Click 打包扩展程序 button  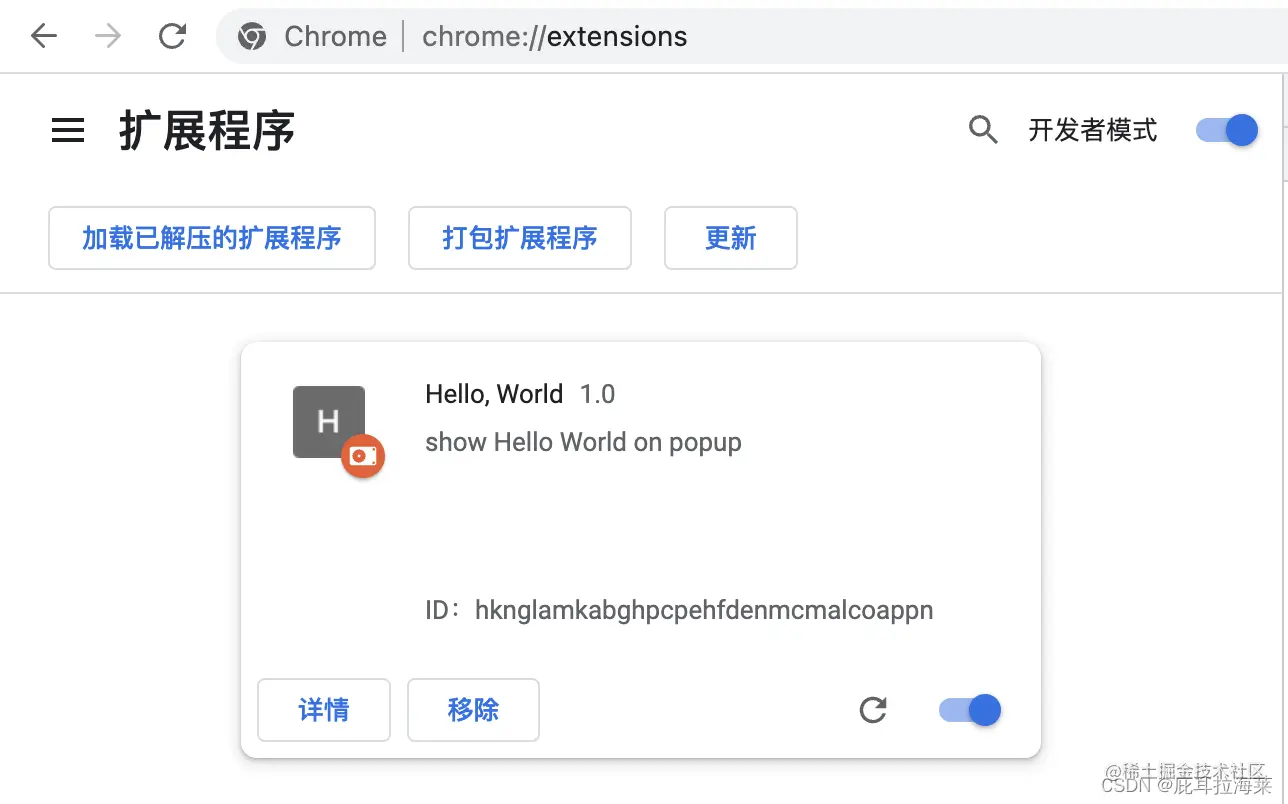tap(519, 238)
